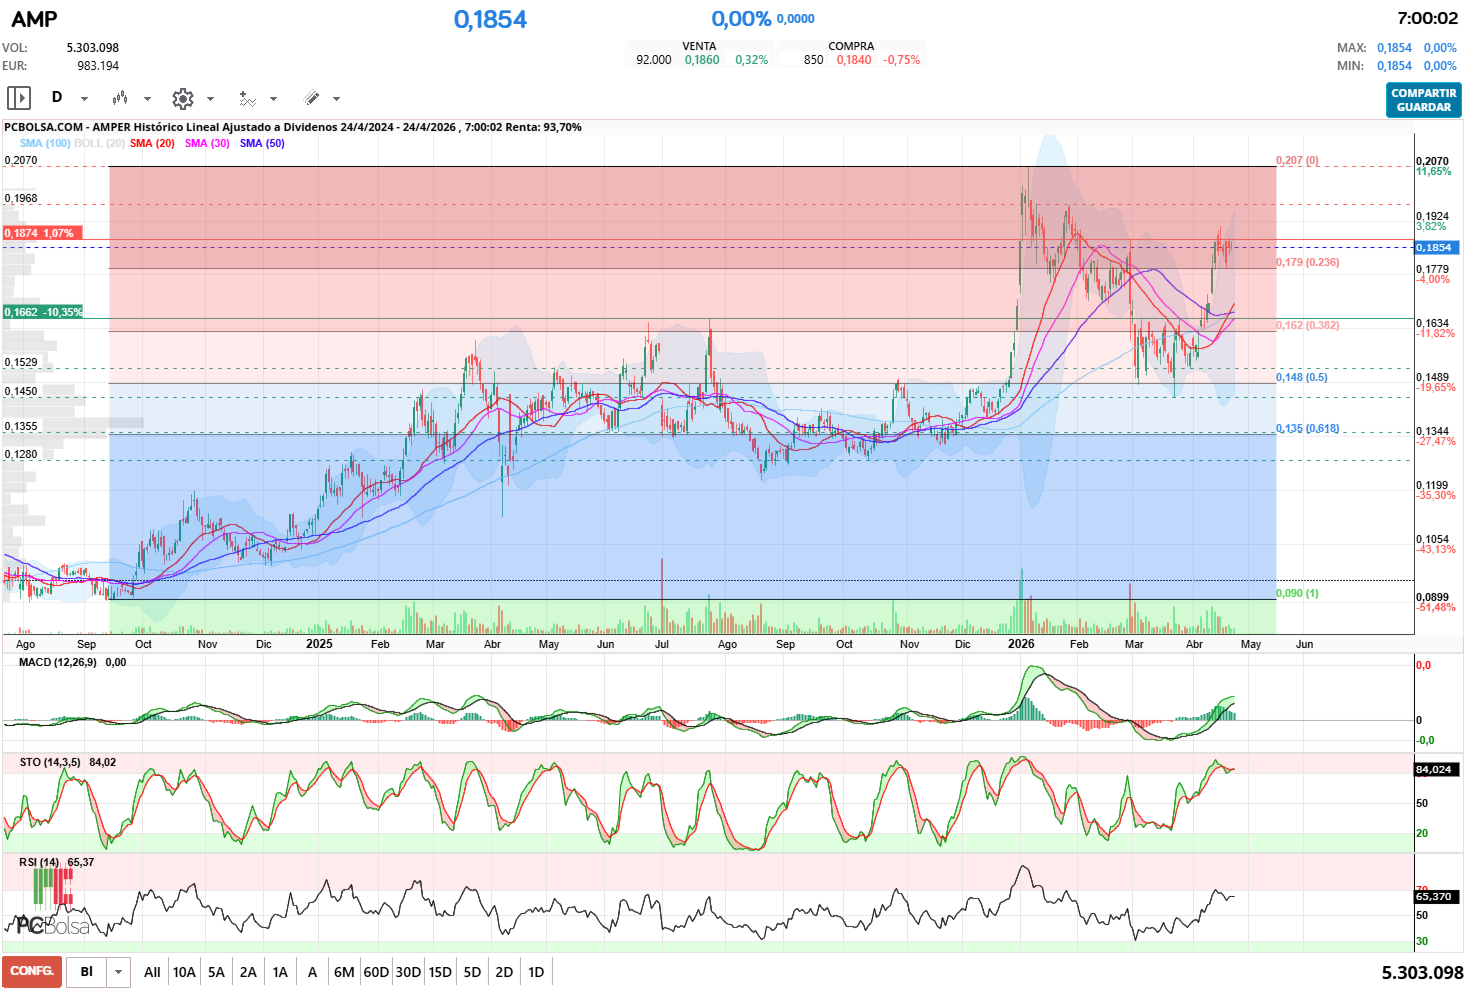
Task: Select the pencil drawing tool icon
Action: 311,98
